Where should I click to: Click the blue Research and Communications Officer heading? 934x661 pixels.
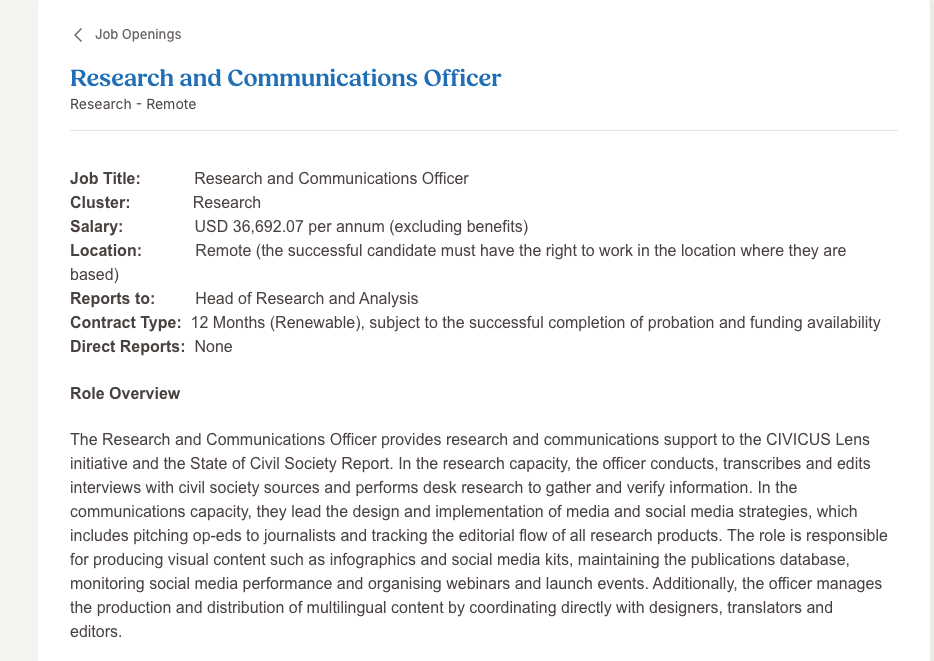(285, 78)
